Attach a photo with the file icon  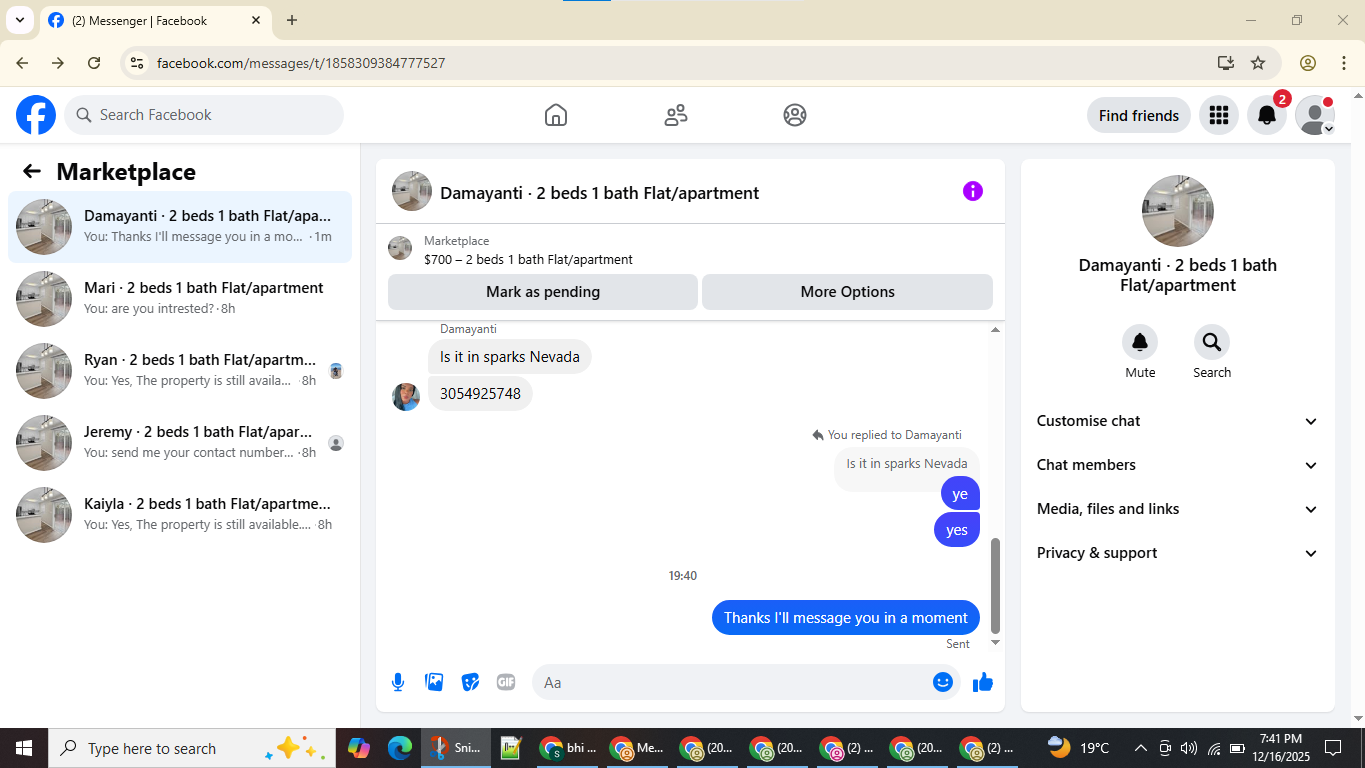coord(434,682)
